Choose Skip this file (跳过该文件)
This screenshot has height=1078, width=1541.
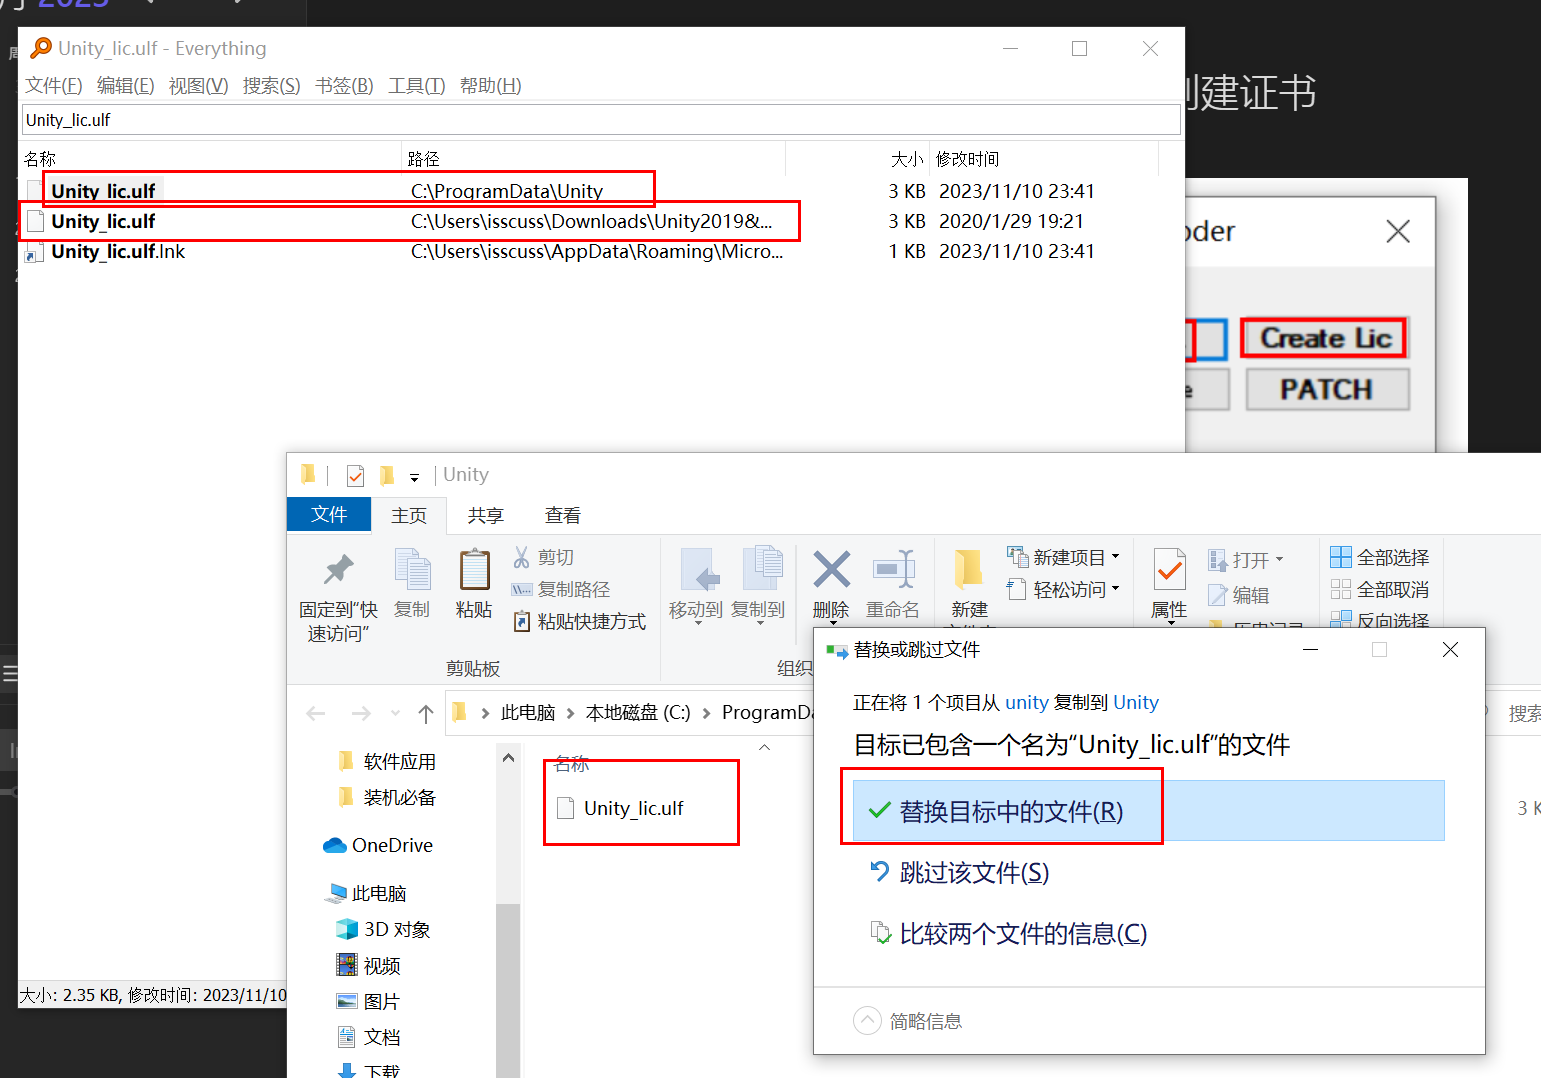(960, 873)
